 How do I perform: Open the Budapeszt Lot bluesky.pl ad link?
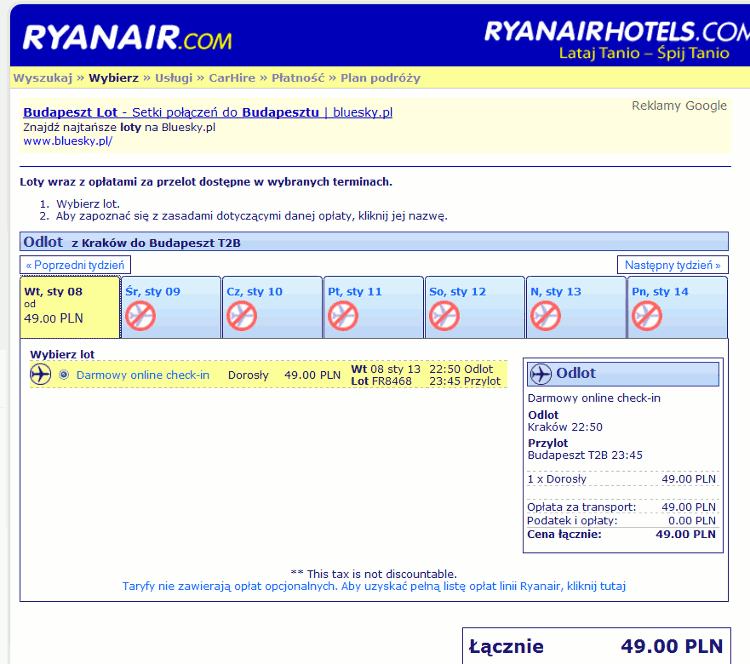[x=208, y=112]
